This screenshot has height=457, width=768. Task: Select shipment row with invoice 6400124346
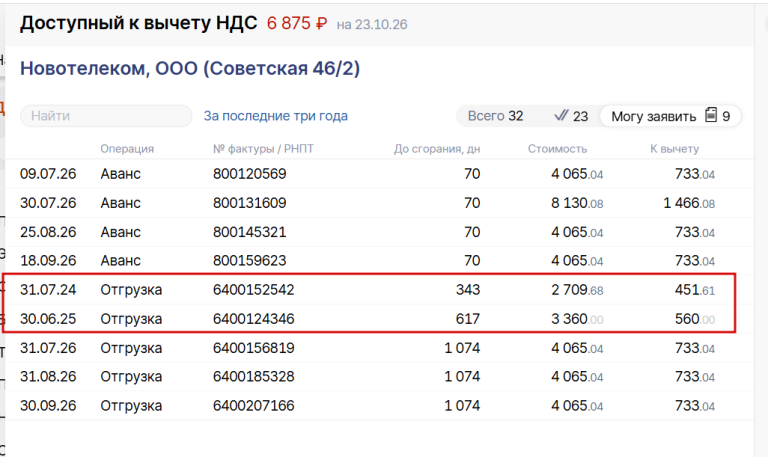(379, 319)
